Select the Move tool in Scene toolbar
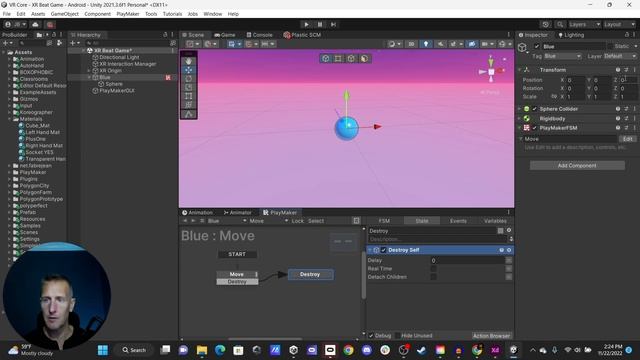The width and height of the screenshot is (640, 360). pyautogui.click(x=189, y=70)
